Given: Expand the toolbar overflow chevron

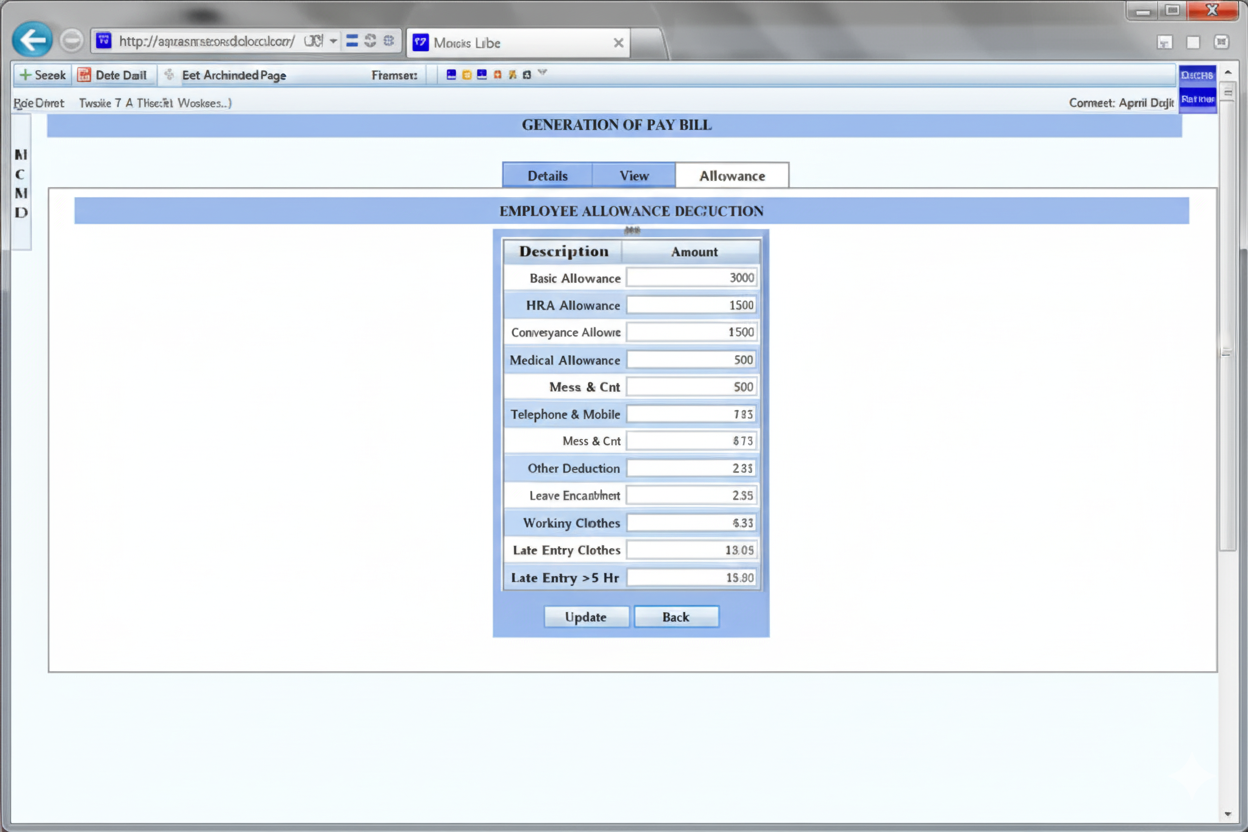Looking at the screenshot, I should [x=542, y=73].
